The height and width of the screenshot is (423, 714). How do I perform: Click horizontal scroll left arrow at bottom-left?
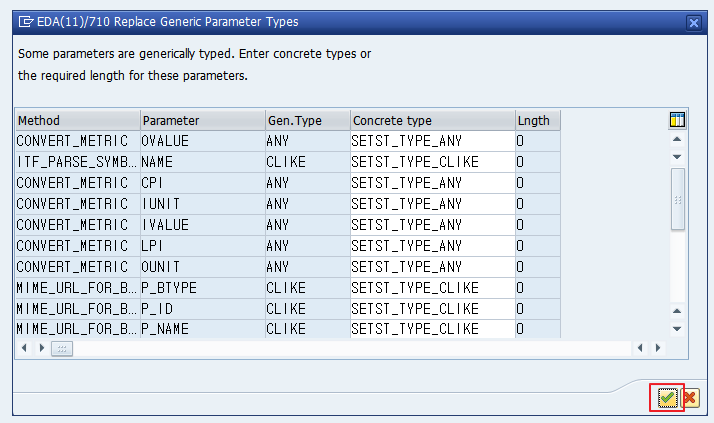pos(24,348)
